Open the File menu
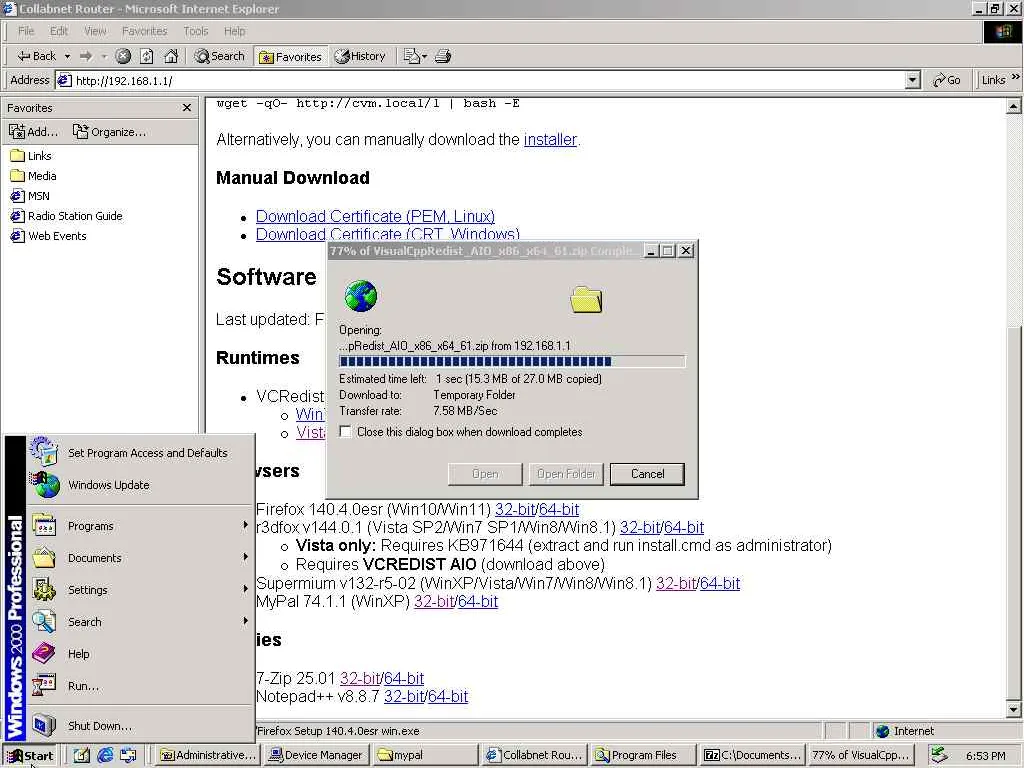 pos(25,31)
